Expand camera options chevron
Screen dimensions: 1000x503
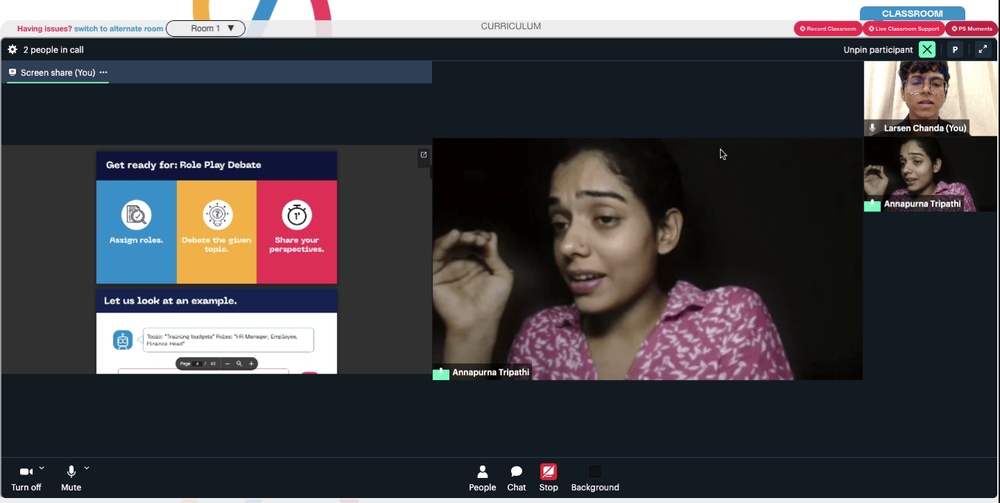[41, 469]
